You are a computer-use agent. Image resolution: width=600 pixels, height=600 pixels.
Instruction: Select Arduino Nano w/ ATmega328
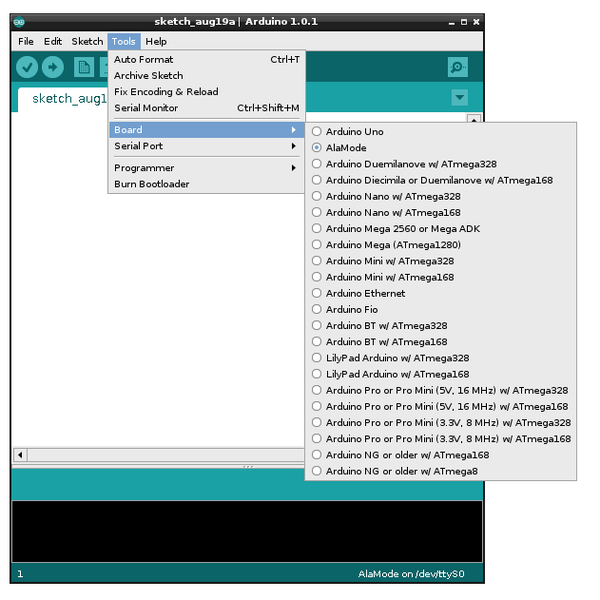(x=440, y=196)
